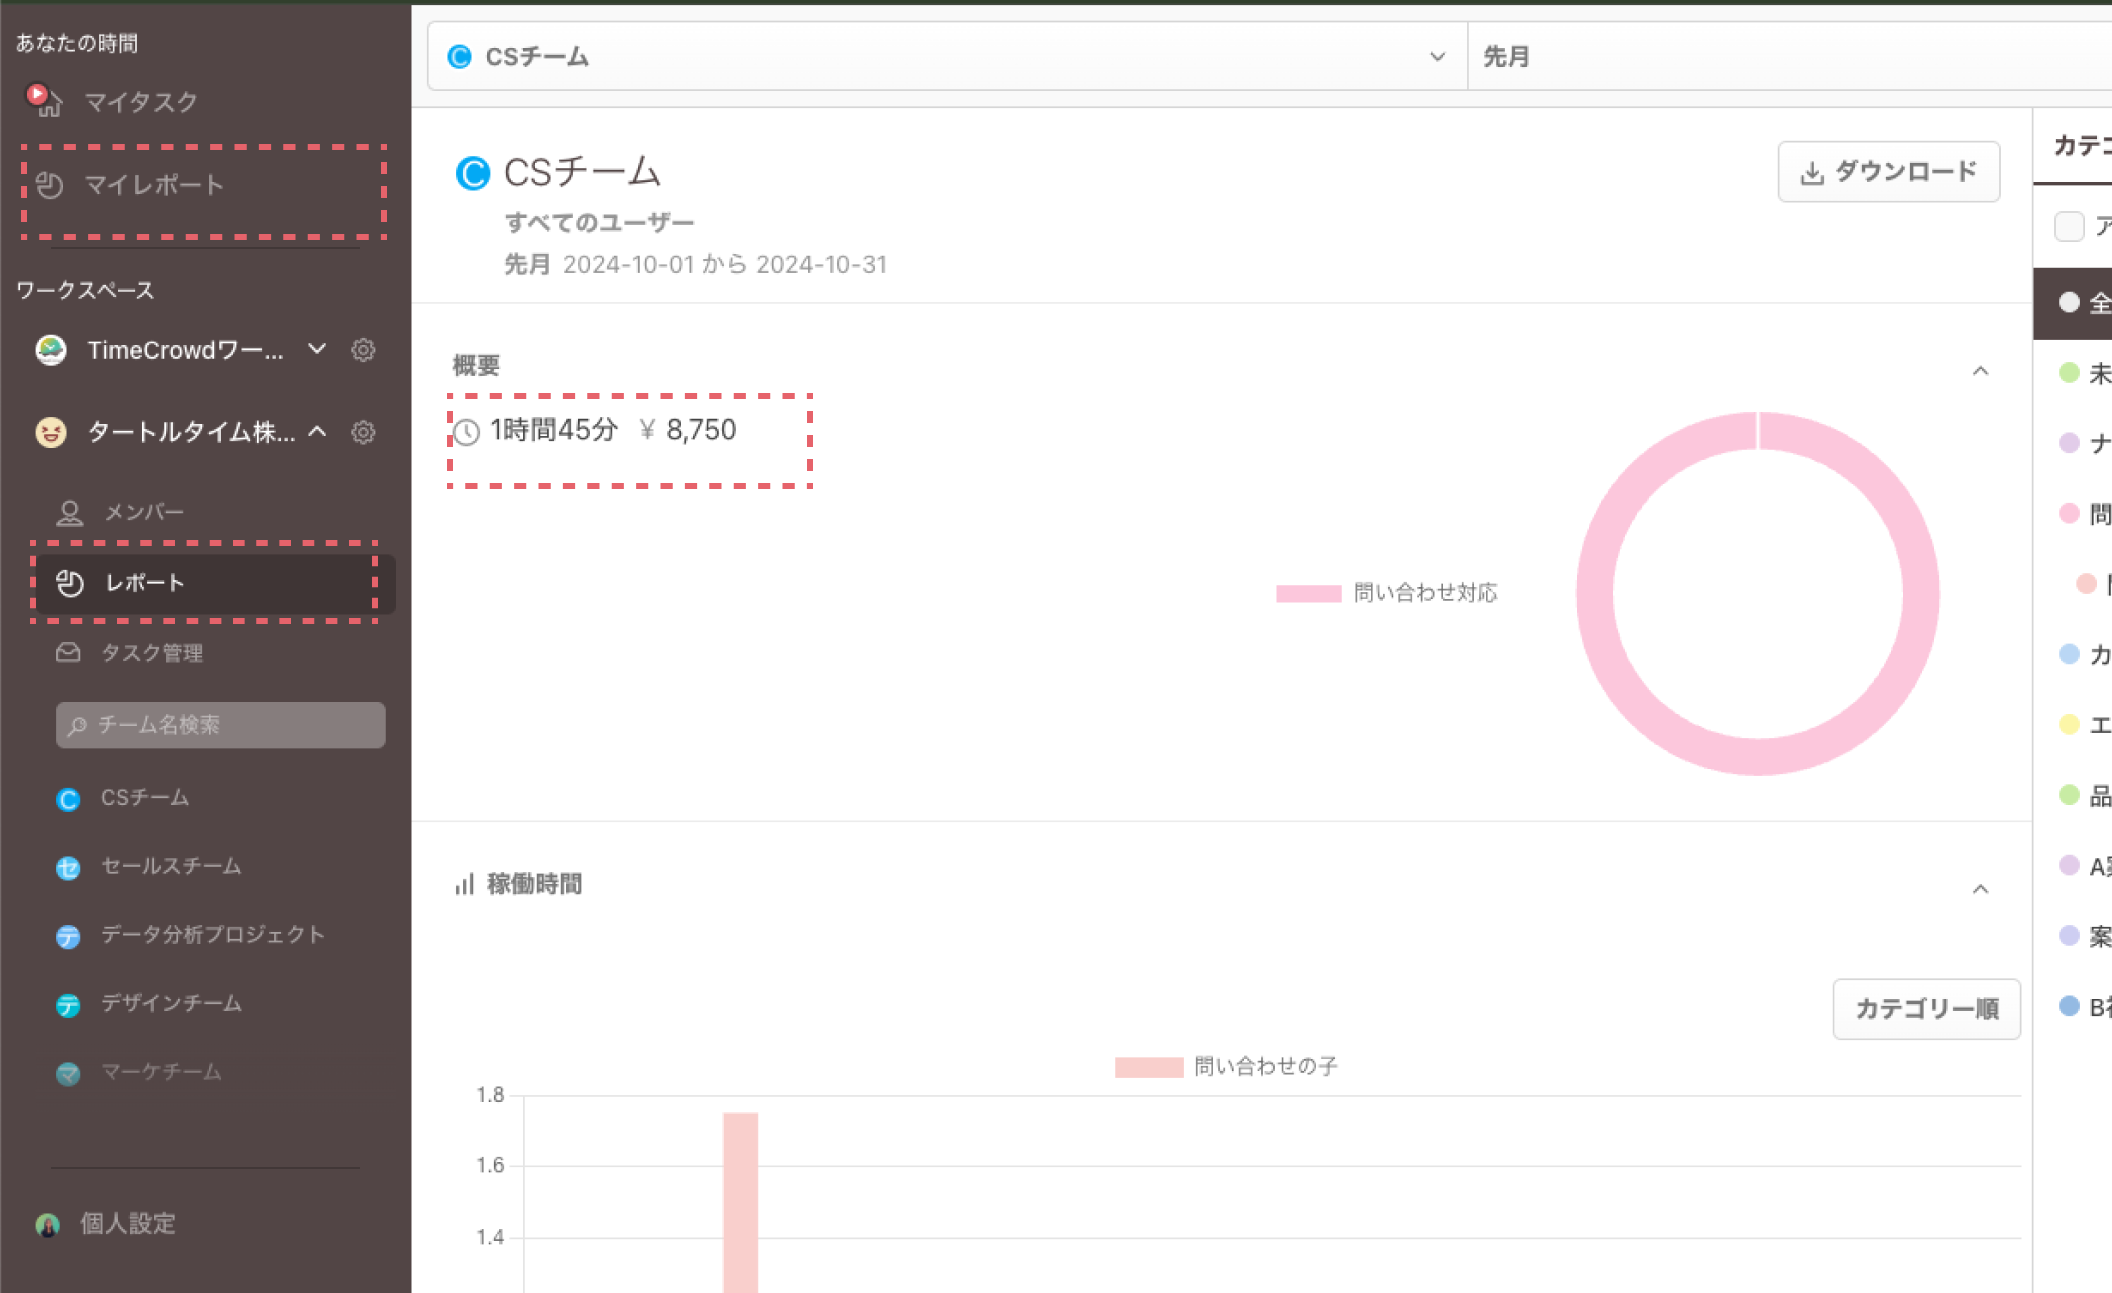The height and width of the screenshot is (1293, 2112).
Task: Select レポート in the sidebar
Action: click(145, 583)
